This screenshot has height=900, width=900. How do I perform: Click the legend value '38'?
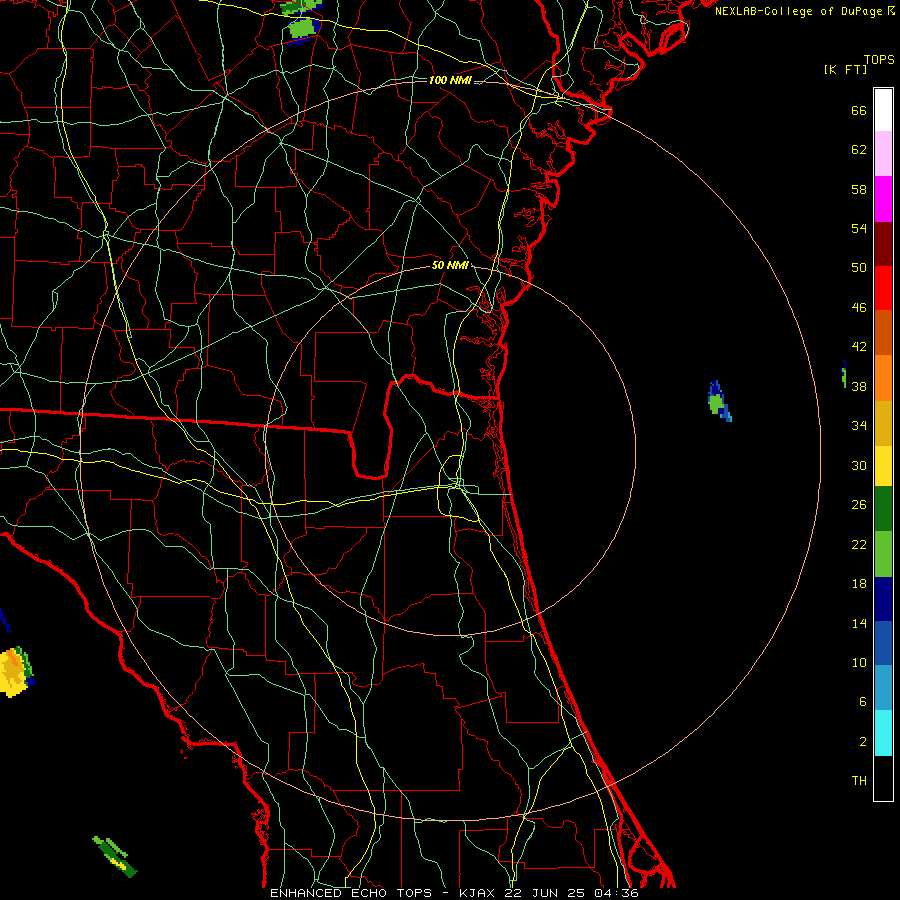pos(859,387)
